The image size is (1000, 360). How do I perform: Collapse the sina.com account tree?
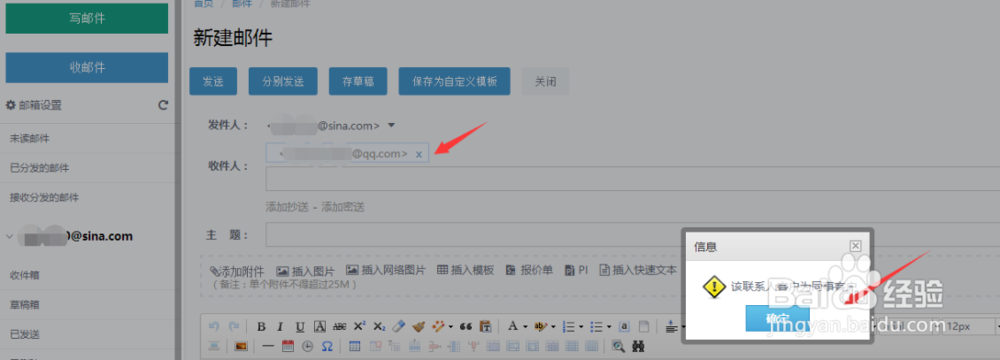point(9,236)
